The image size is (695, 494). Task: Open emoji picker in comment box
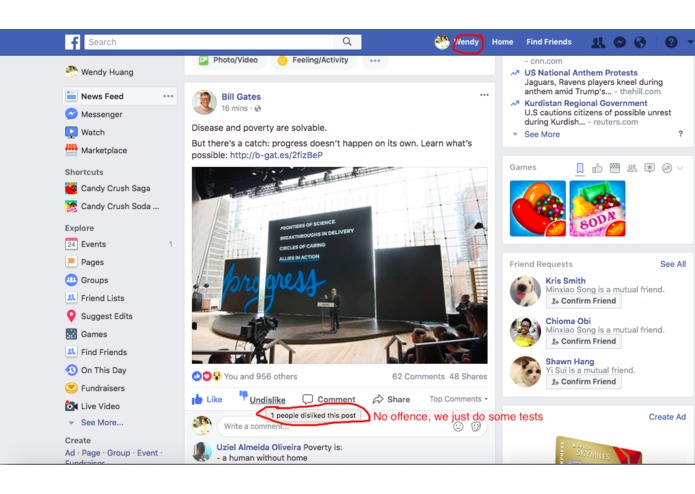point(458,427)
